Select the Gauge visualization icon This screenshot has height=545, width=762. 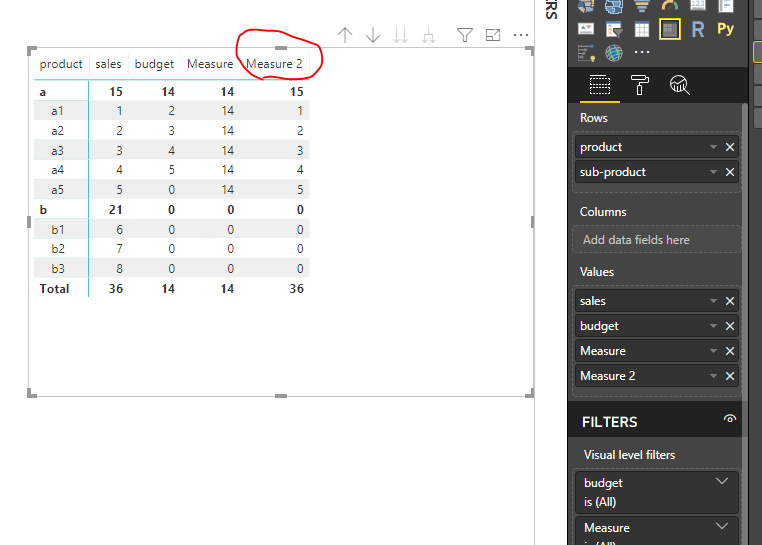(x=670, y=5)
